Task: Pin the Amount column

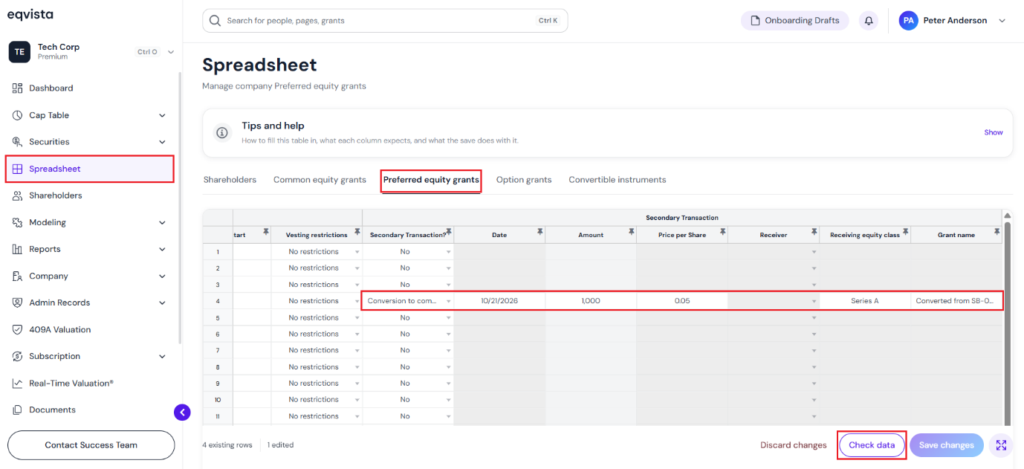Action: point(632,231)
